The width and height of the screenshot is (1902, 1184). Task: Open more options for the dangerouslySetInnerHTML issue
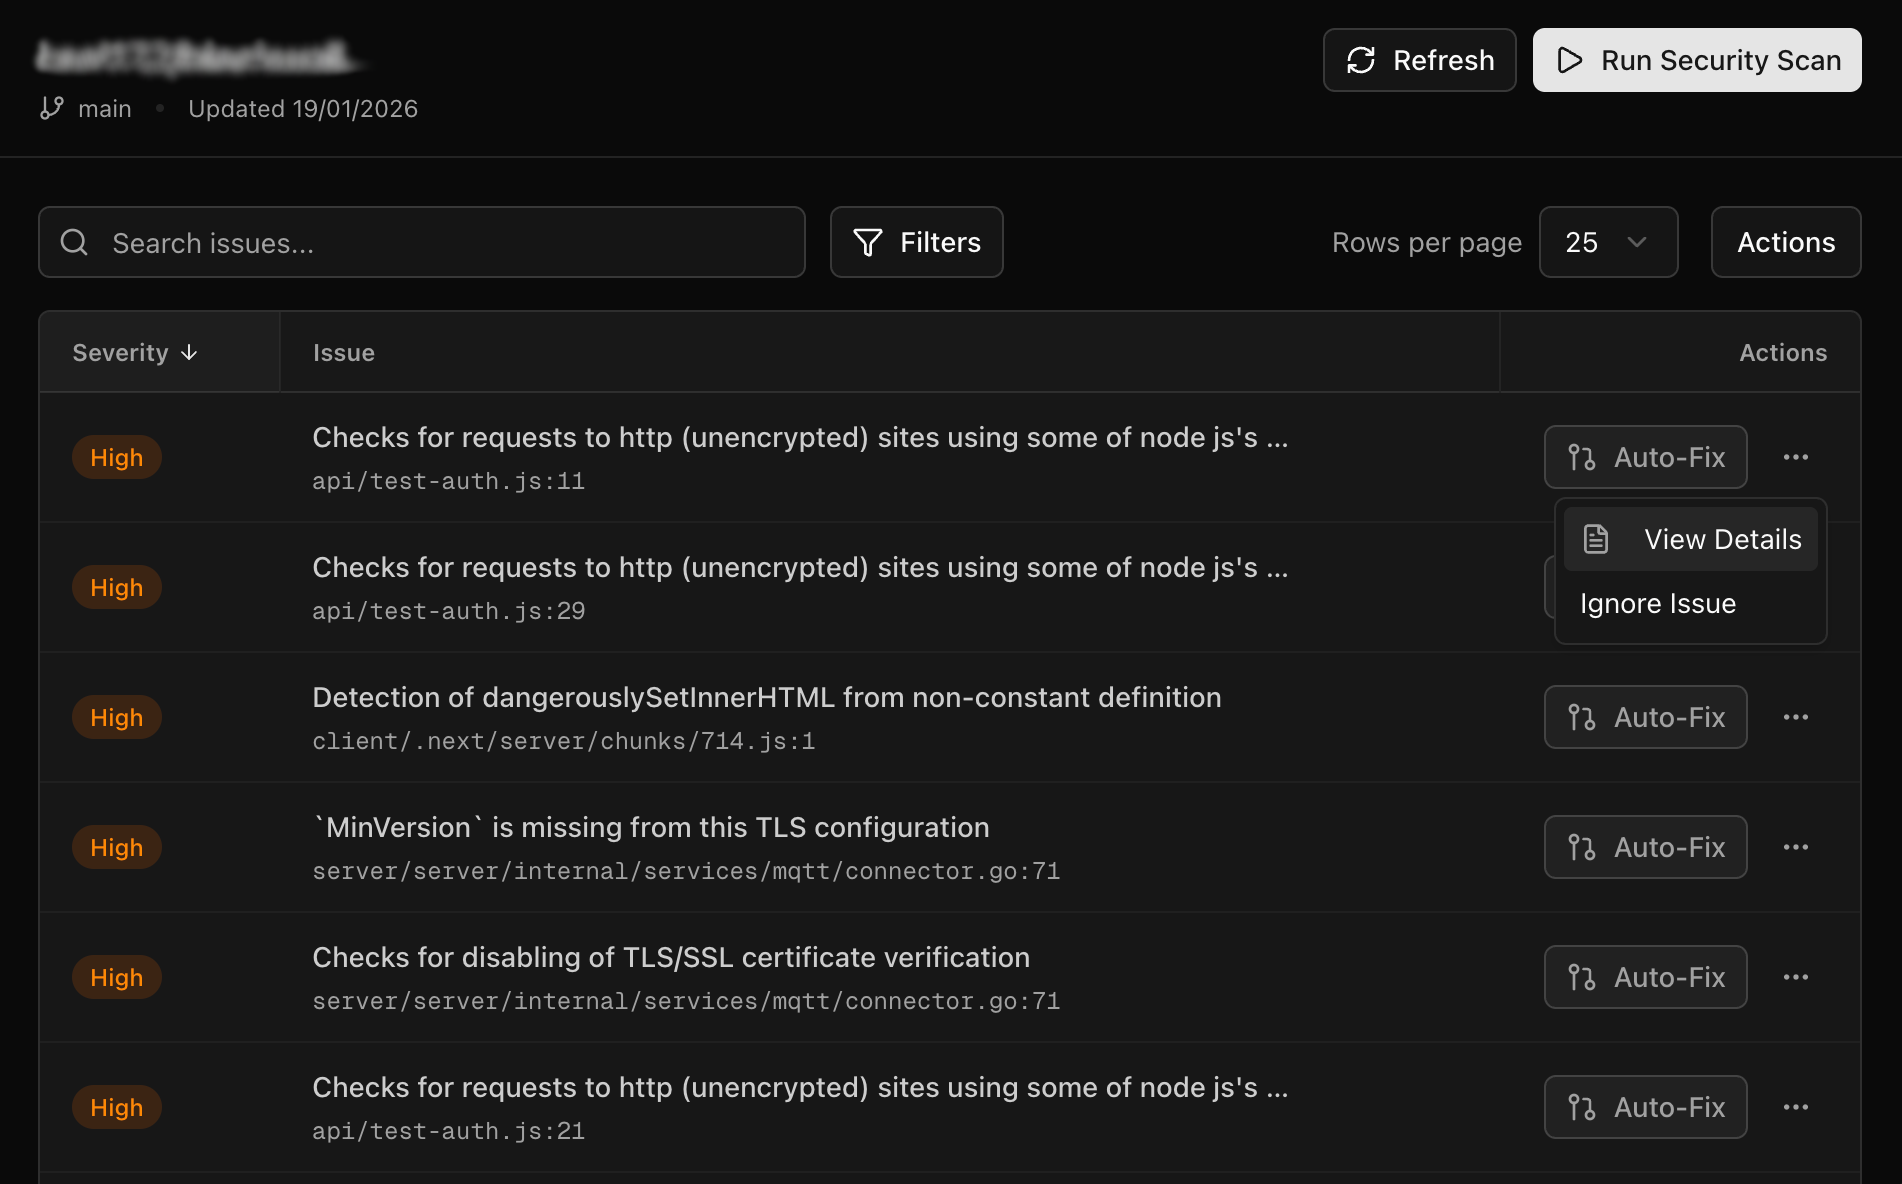[1795, 717]
